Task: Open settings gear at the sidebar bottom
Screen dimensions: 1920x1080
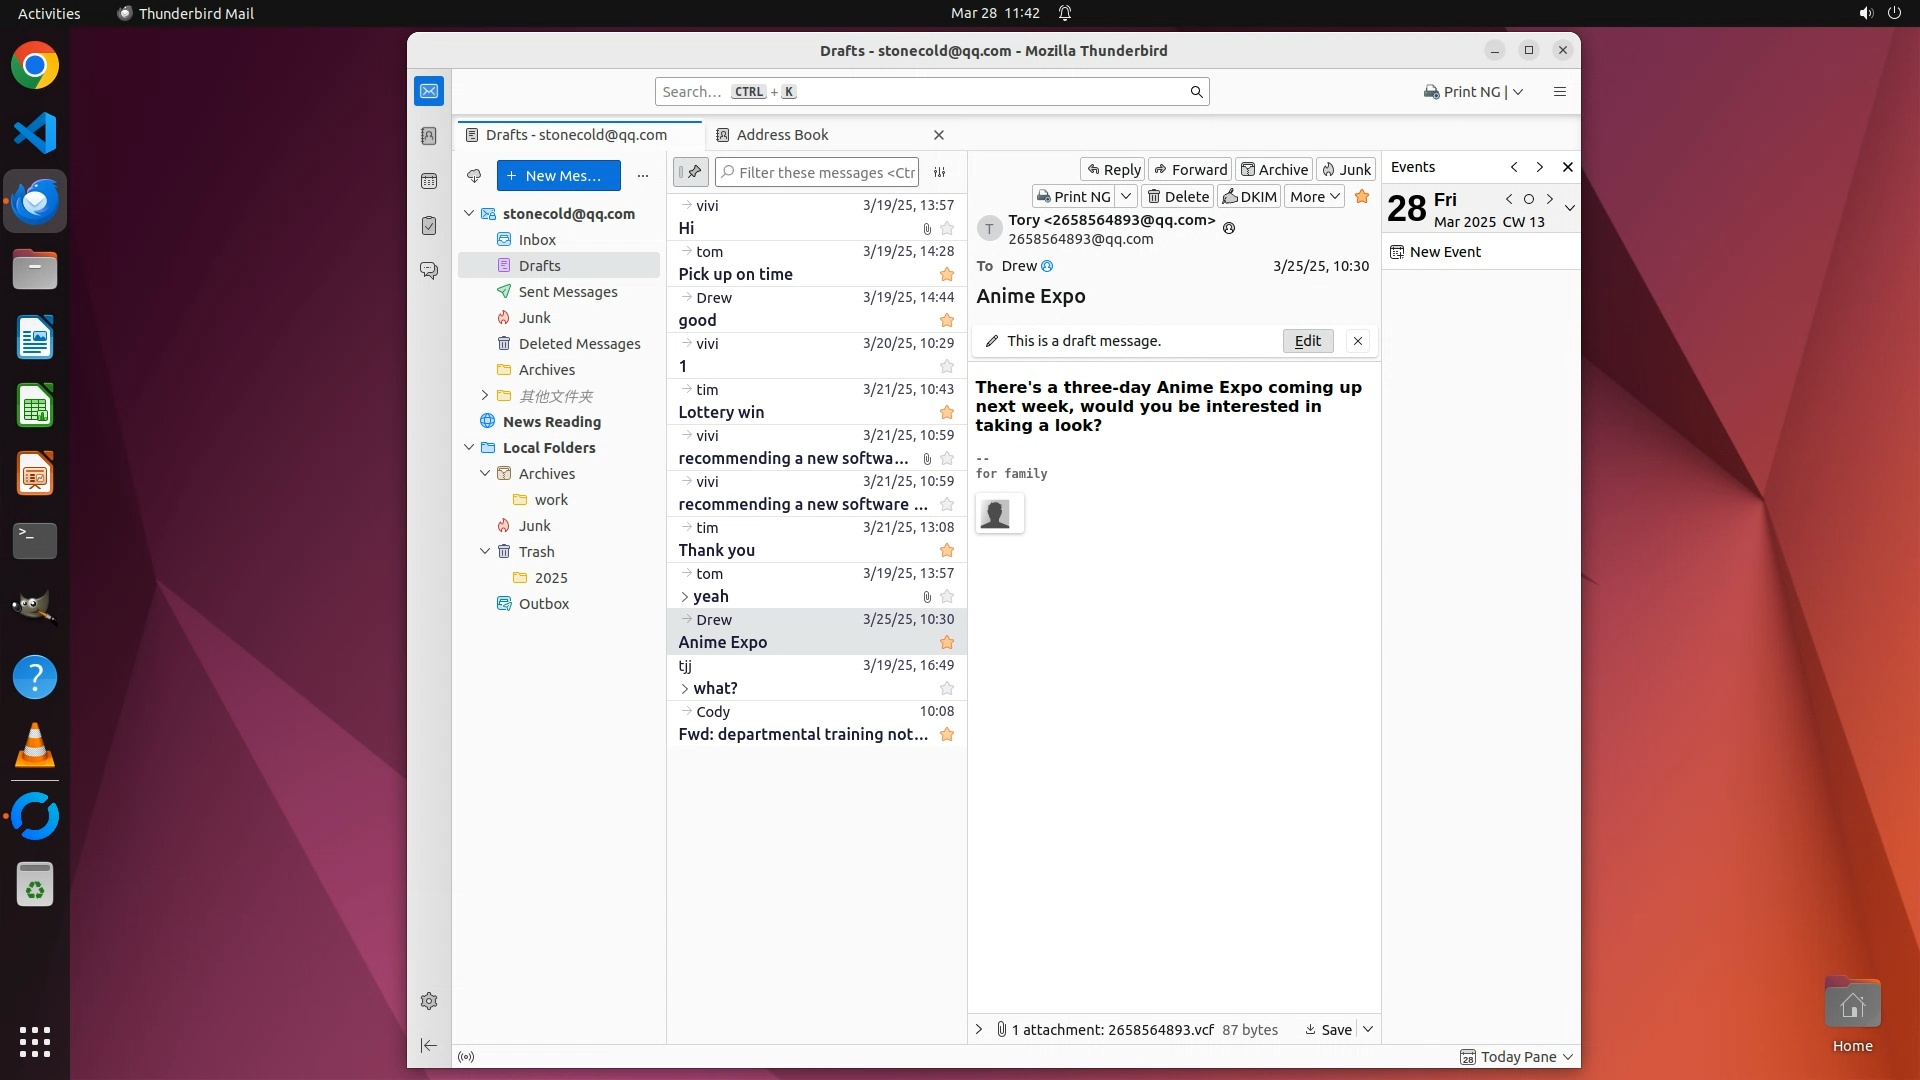Action: click(429, 1001)
